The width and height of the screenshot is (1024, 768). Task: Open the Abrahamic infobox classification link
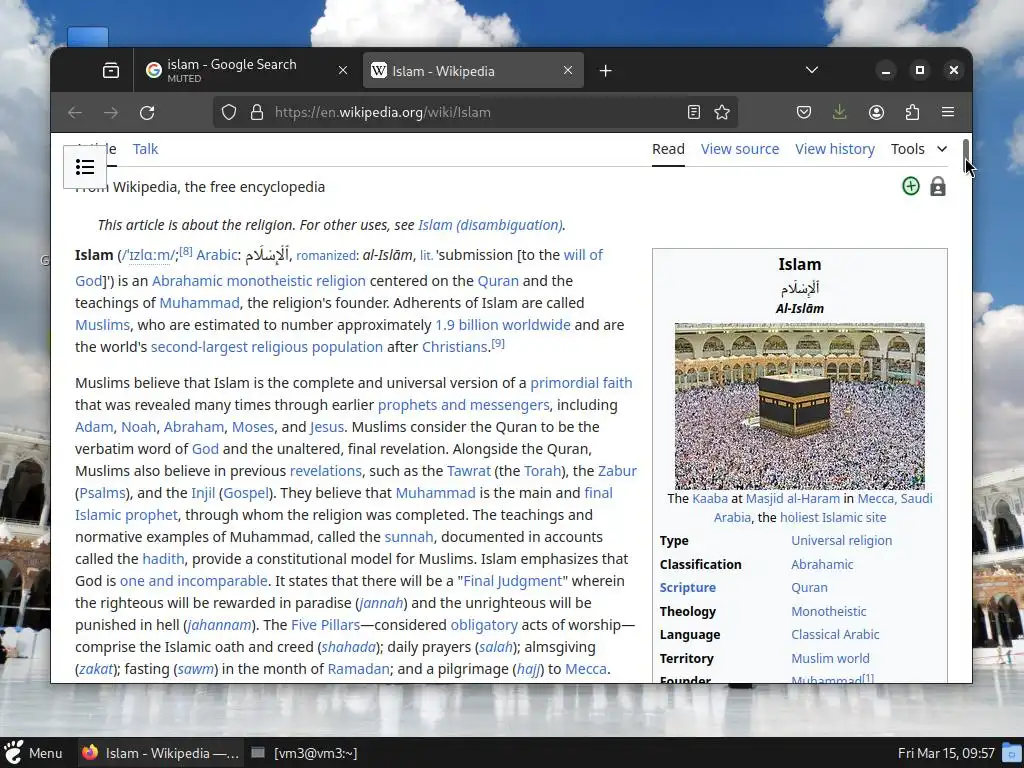tap(822, 564)
